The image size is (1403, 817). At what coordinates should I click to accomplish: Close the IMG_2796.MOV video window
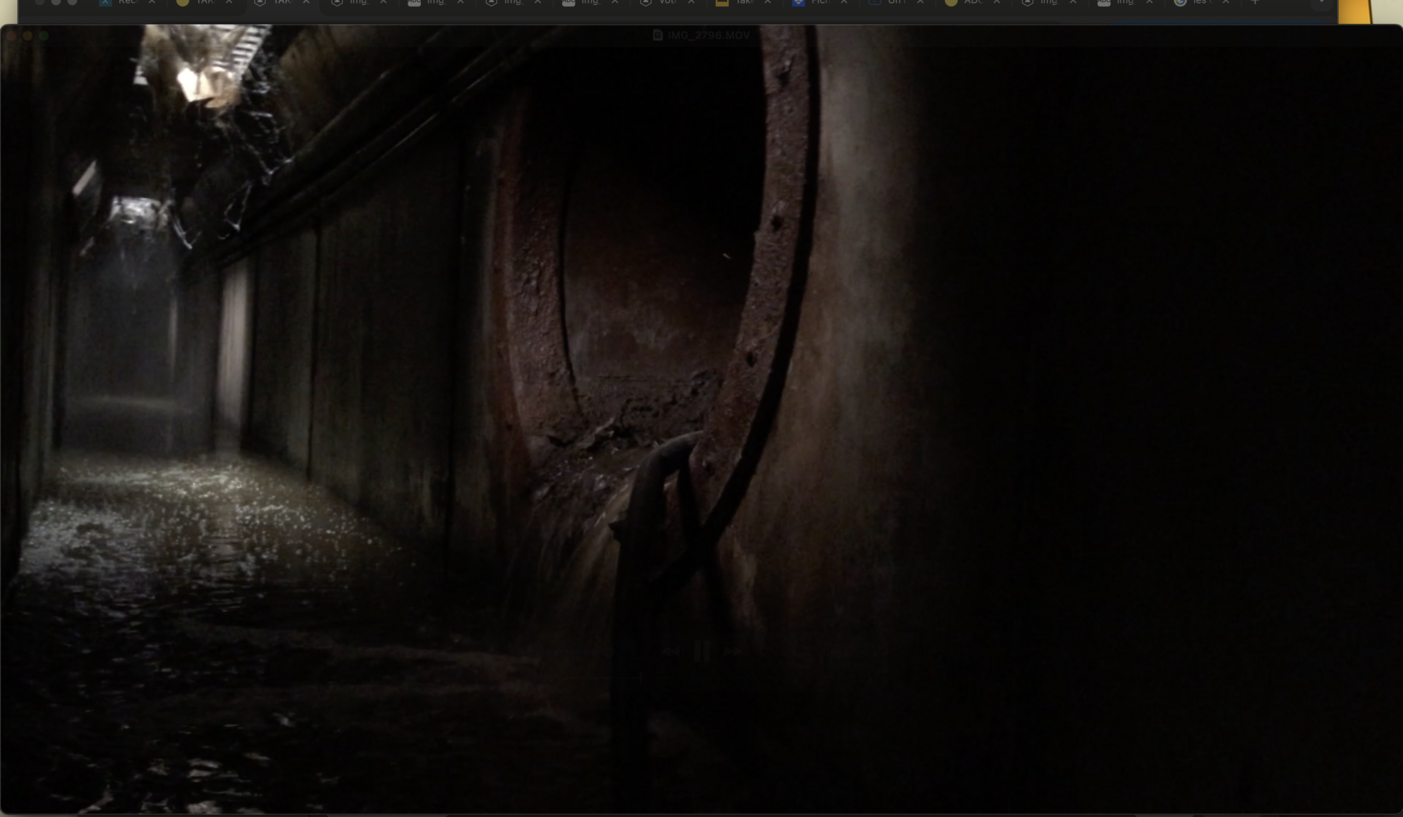(x=11, y=35)
